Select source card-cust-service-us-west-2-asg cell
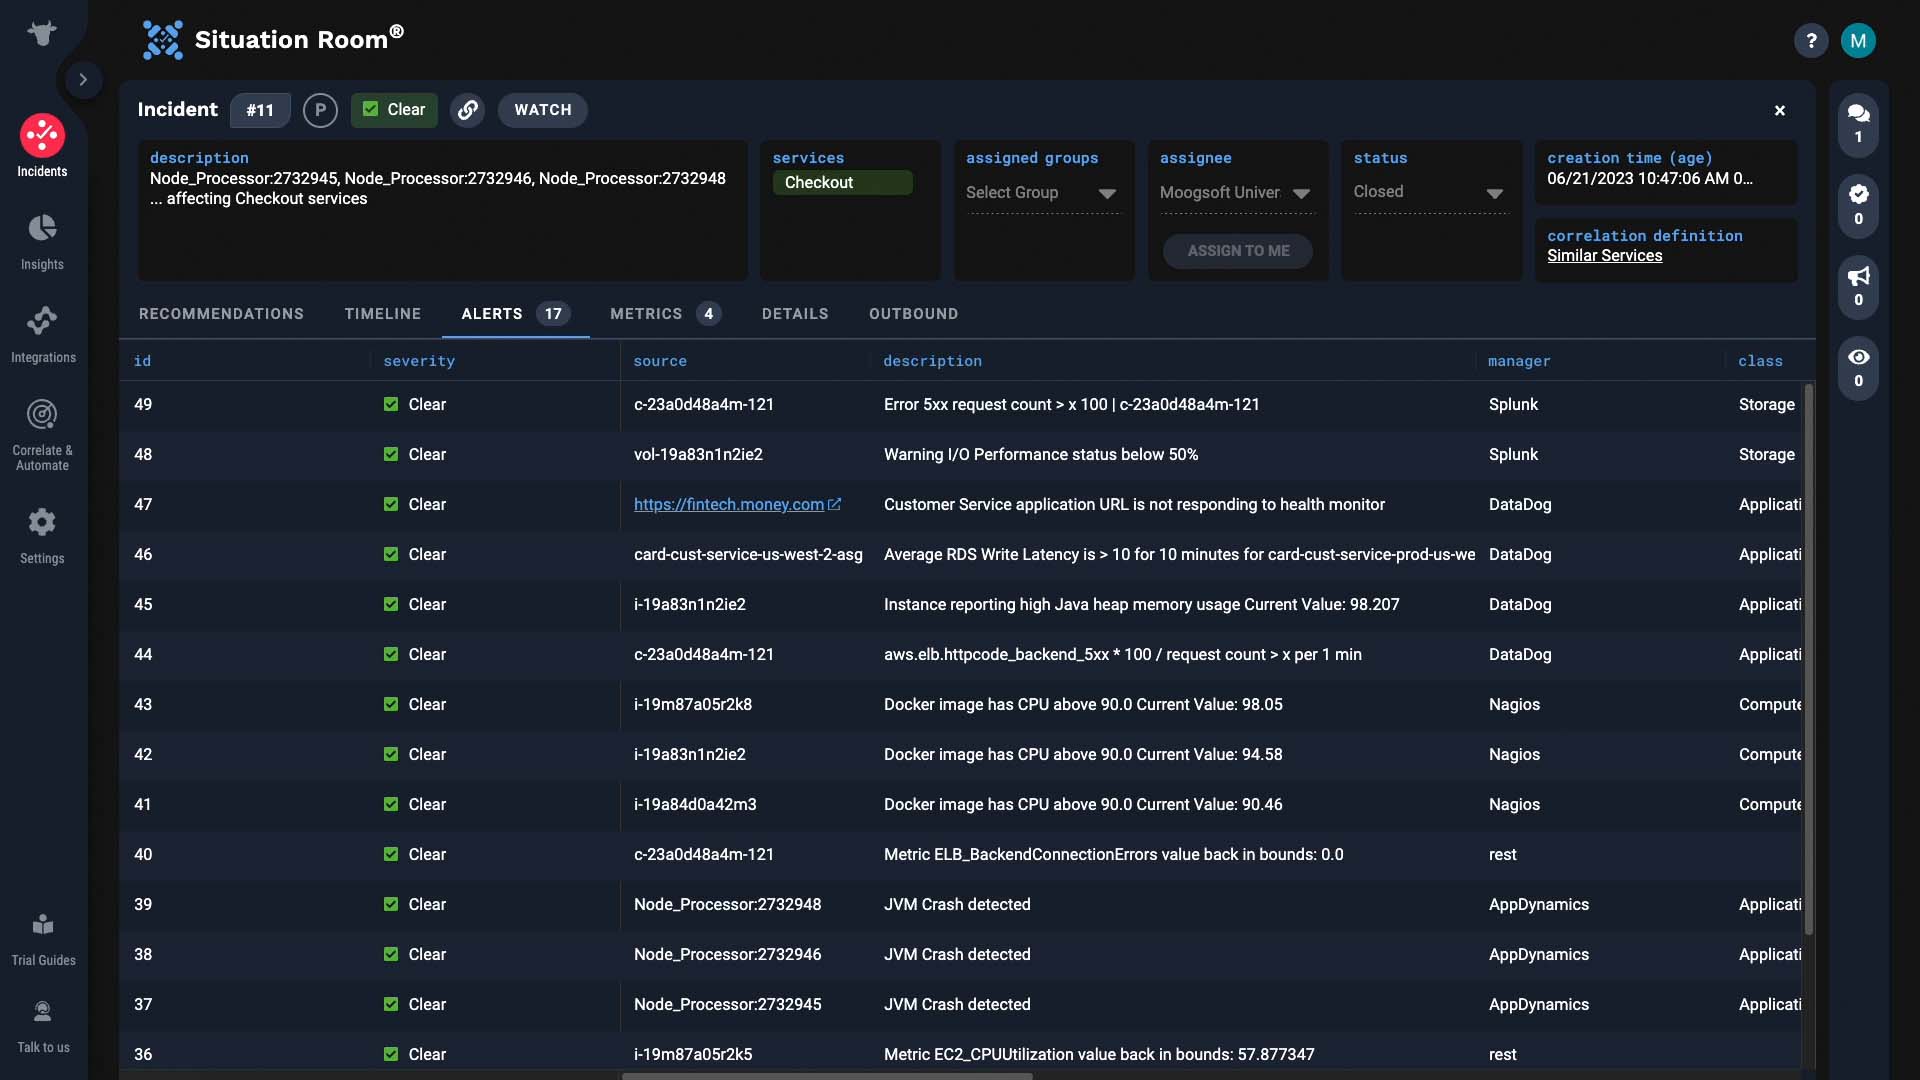1920x1080 pixels. pyautogui.click(x=748, y=555)
